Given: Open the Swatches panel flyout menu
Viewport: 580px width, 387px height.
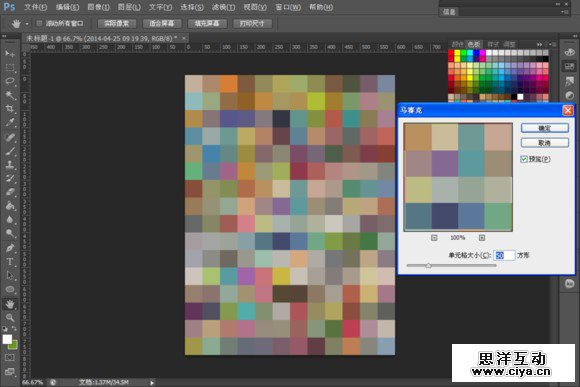Looking at the screenshot, I should (x=552, y=44).
